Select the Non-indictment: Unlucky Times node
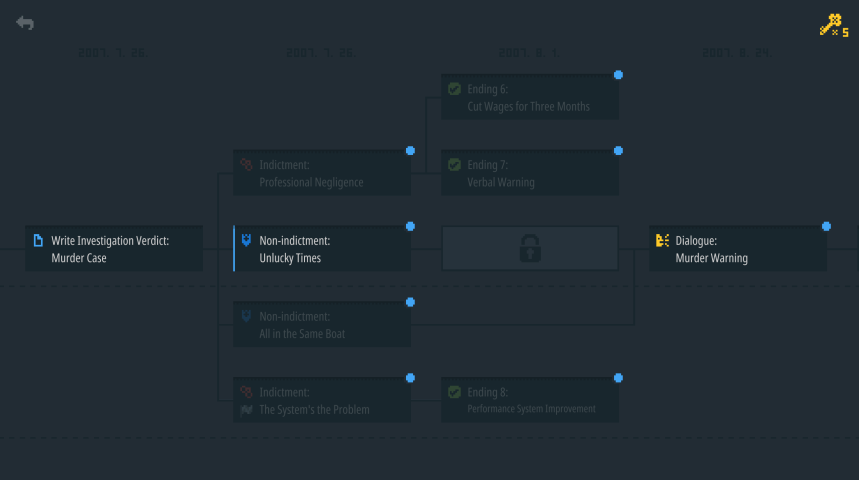This screenshot has height=480, width=859. 322,249
